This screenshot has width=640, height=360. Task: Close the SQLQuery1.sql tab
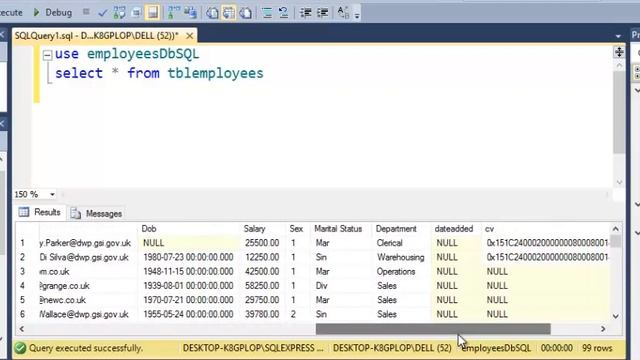(x=189, y=36)
